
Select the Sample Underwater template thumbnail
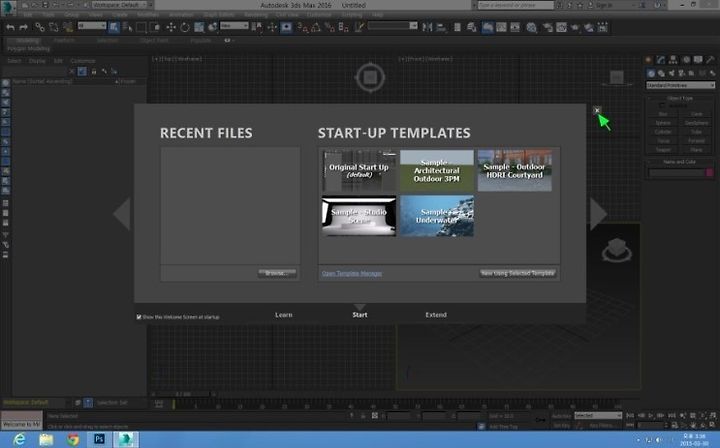tap(437, 216)
